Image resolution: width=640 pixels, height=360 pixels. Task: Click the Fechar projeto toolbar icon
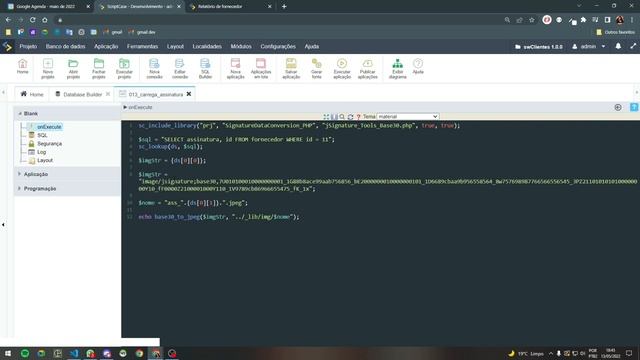[99, 68]
